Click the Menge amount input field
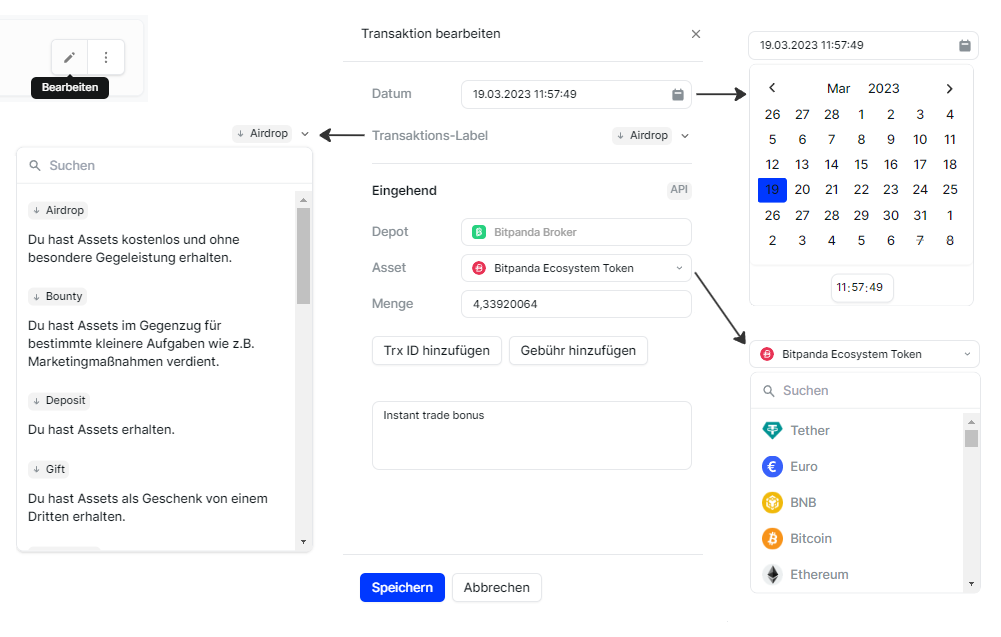This screenshot has width=1001, height=637. click(x=576, y=304)
